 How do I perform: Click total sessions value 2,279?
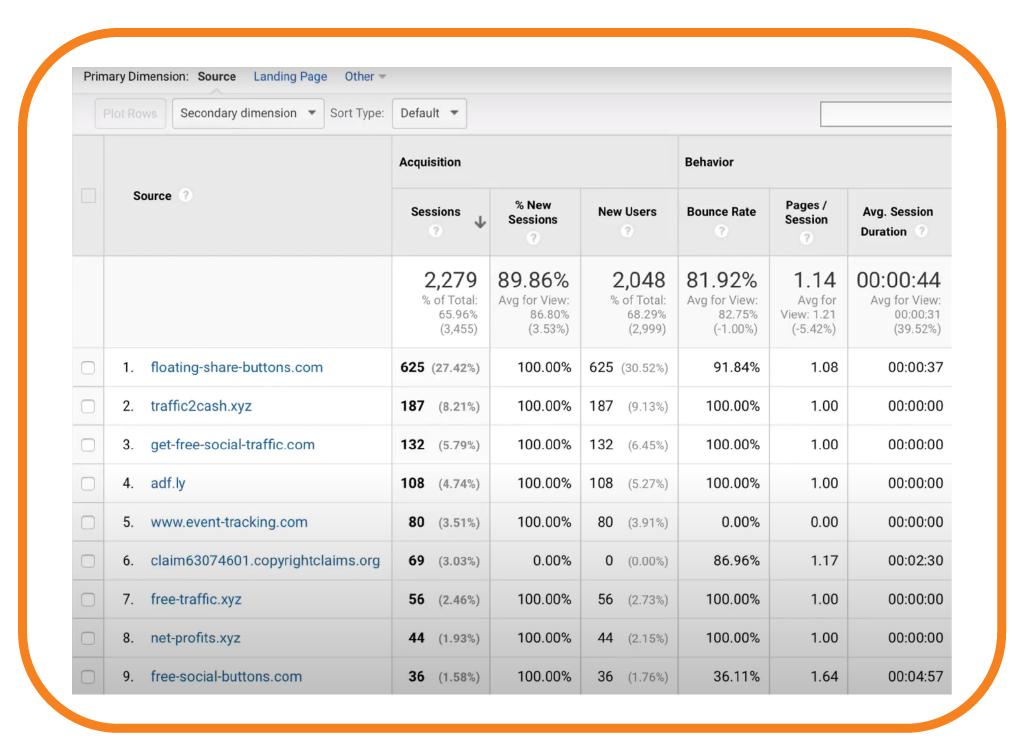pyautogui.click(x=450, y=280)
